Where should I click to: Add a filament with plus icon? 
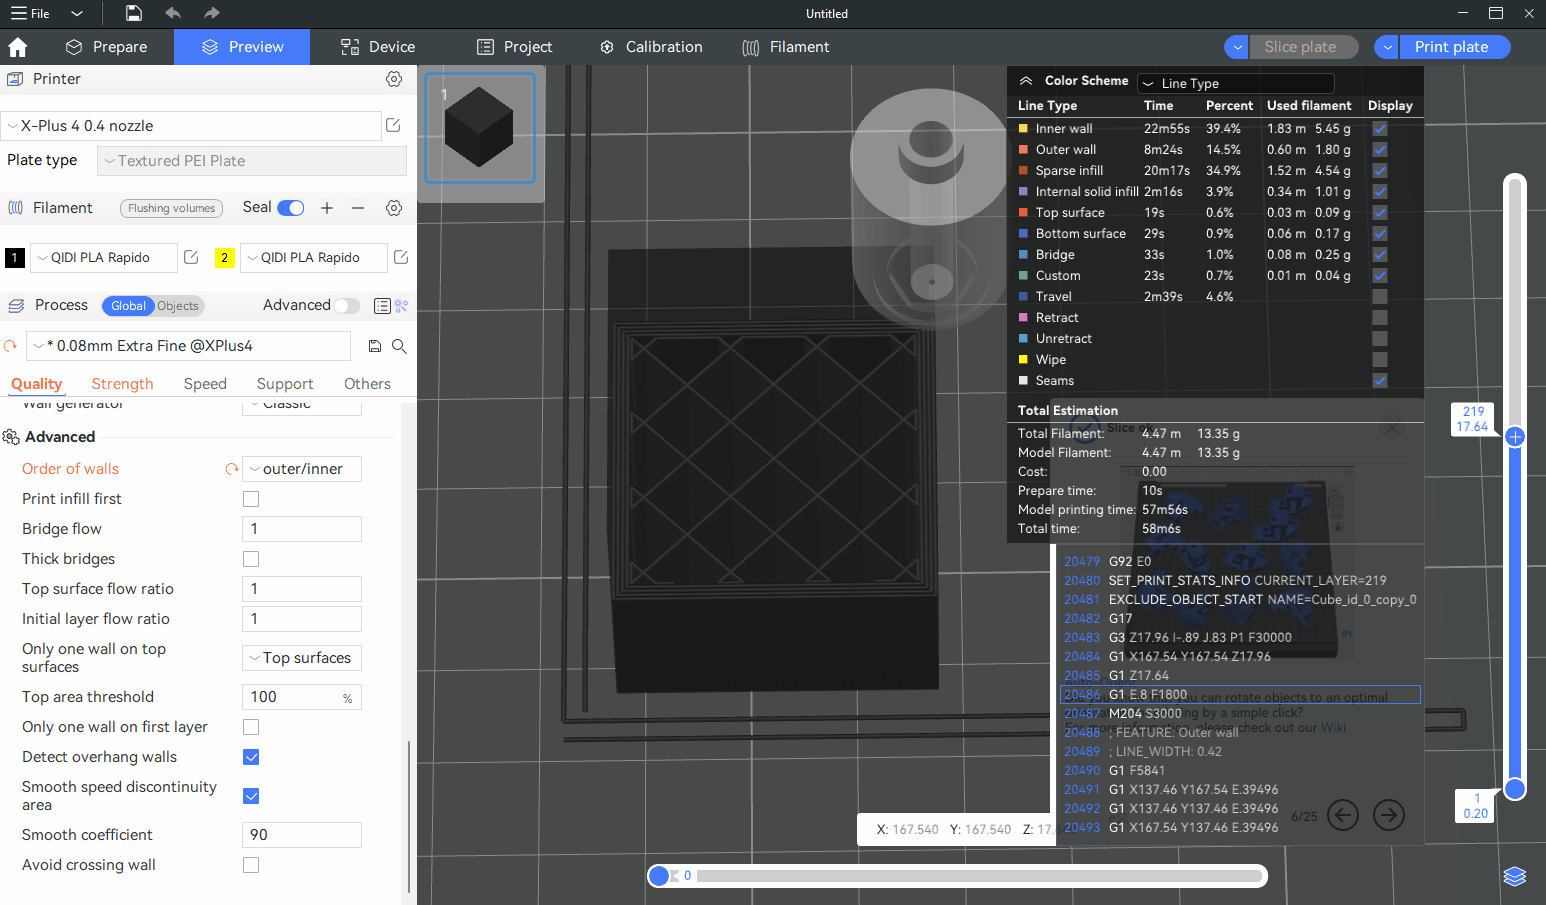[x=327, y=208]
